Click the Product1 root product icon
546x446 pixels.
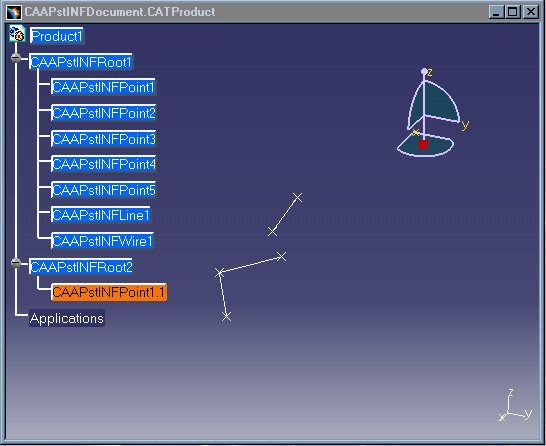click(x=17, y=34)
